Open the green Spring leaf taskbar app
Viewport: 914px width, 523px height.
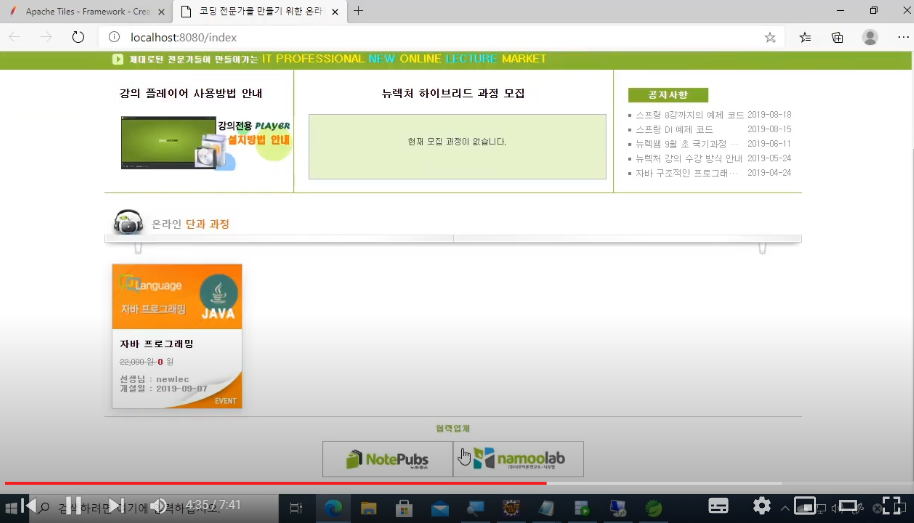(x=654, y=508)
